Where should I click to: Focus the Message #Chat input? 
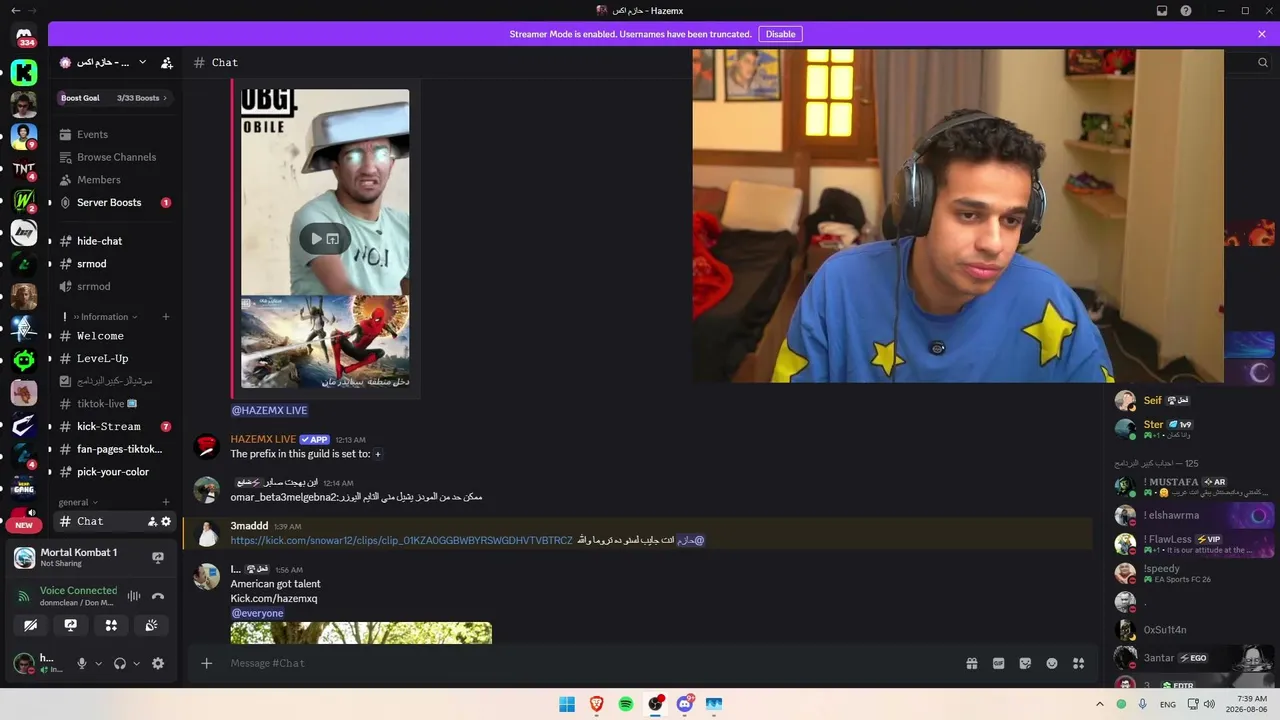(x=590, y=663)
